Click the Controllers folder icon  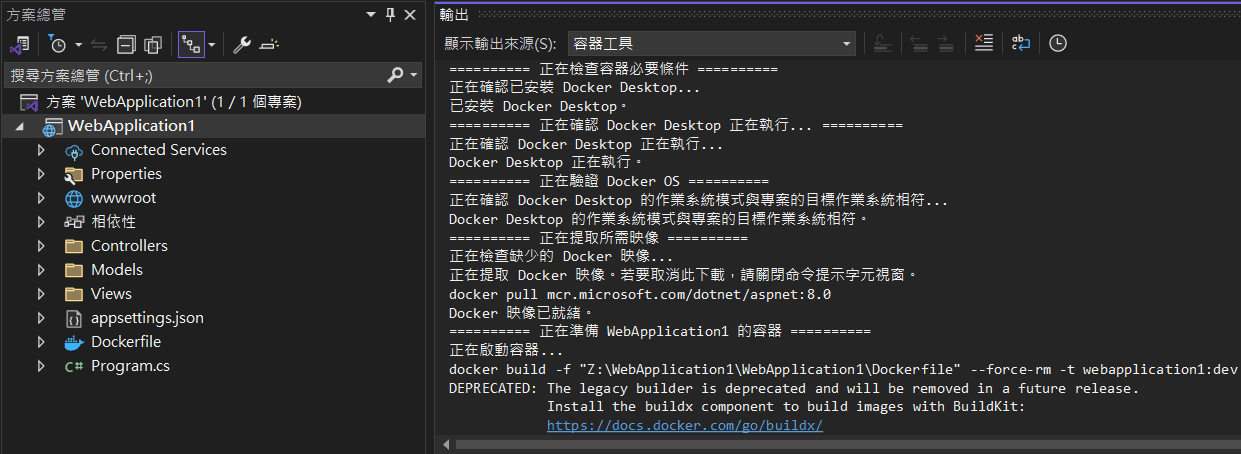click(x=73, y=246)
